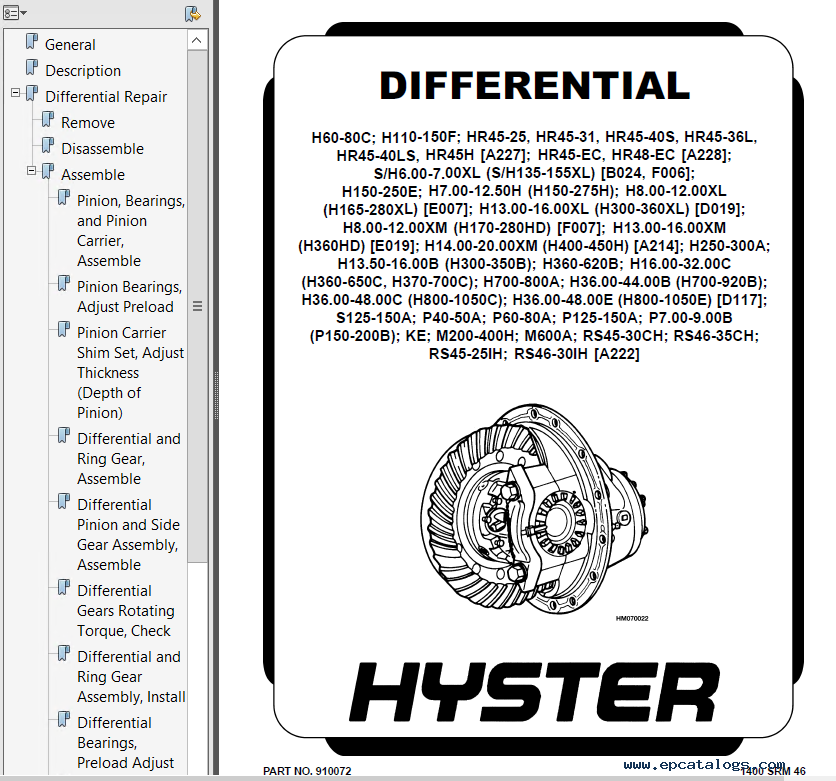Open Pinion Carrier Shim Set, Adjust Thickness
The height and width of the screenshot is (781, 836).
click(x=131, y=373)
